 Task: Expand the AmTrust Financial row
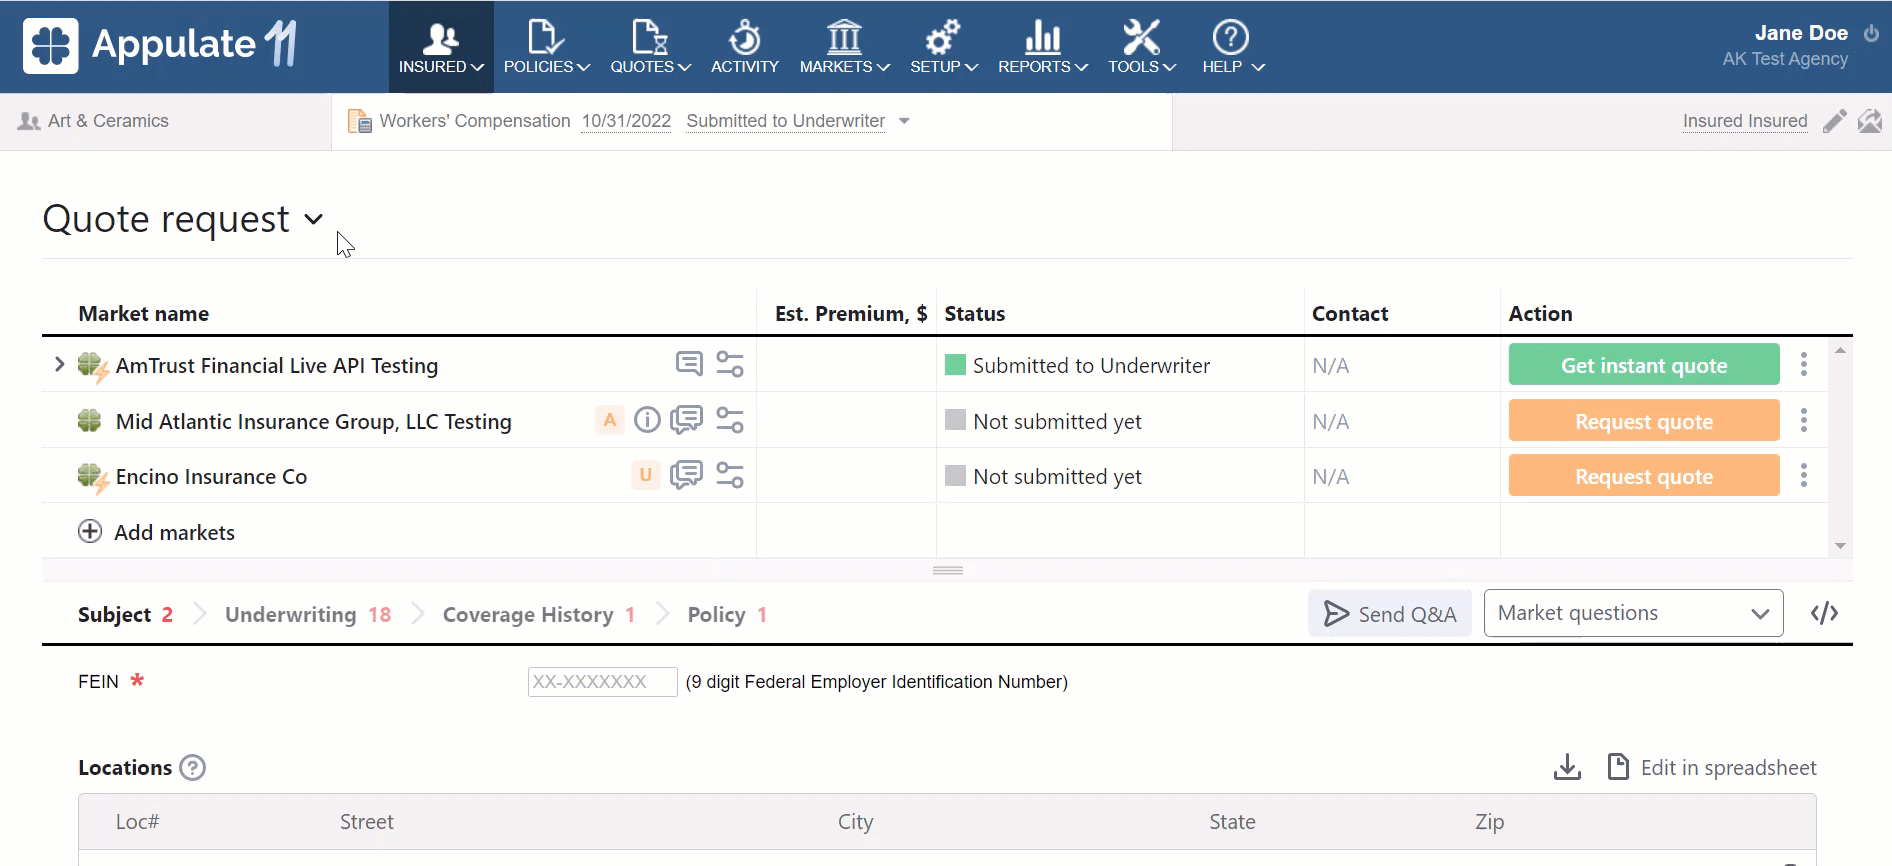59,364
